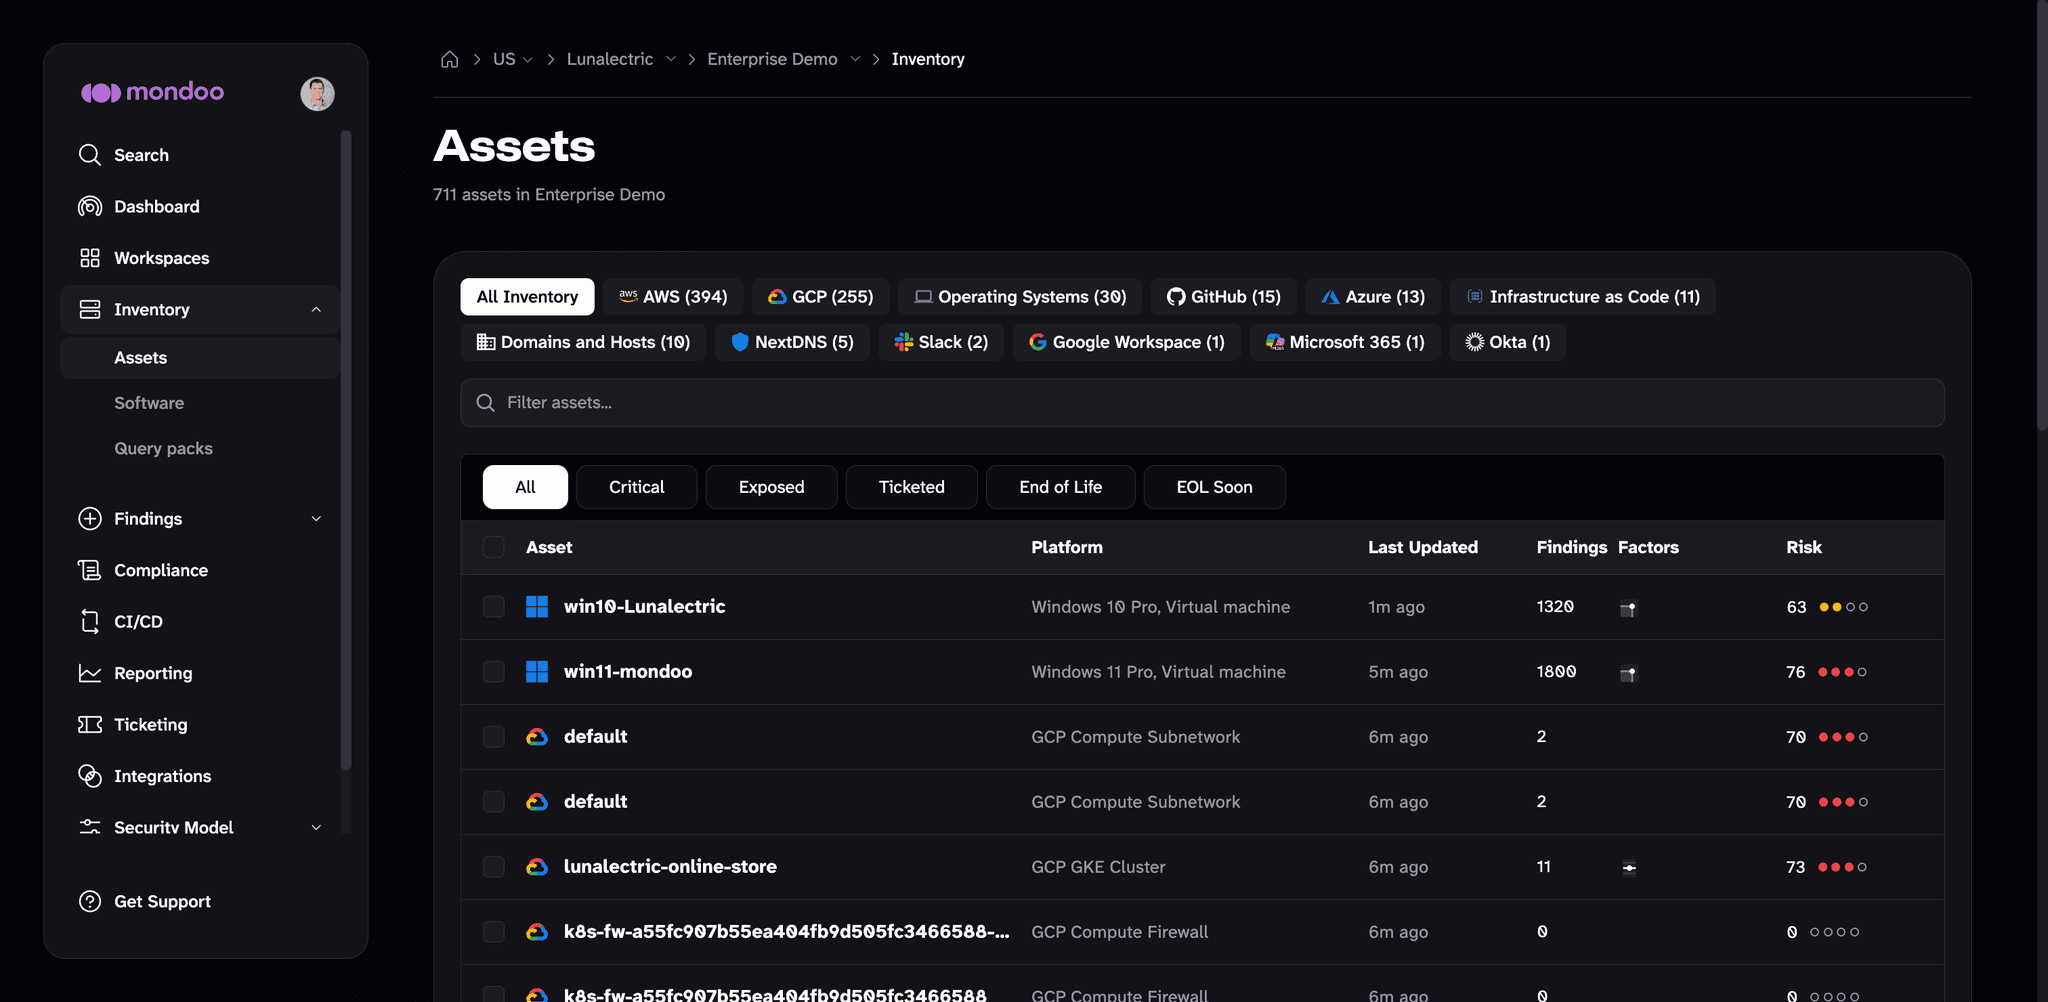This screenshot has height=1002, width=2048.
Task: Select the Azure (13) tab
Action: (1373, 297)
